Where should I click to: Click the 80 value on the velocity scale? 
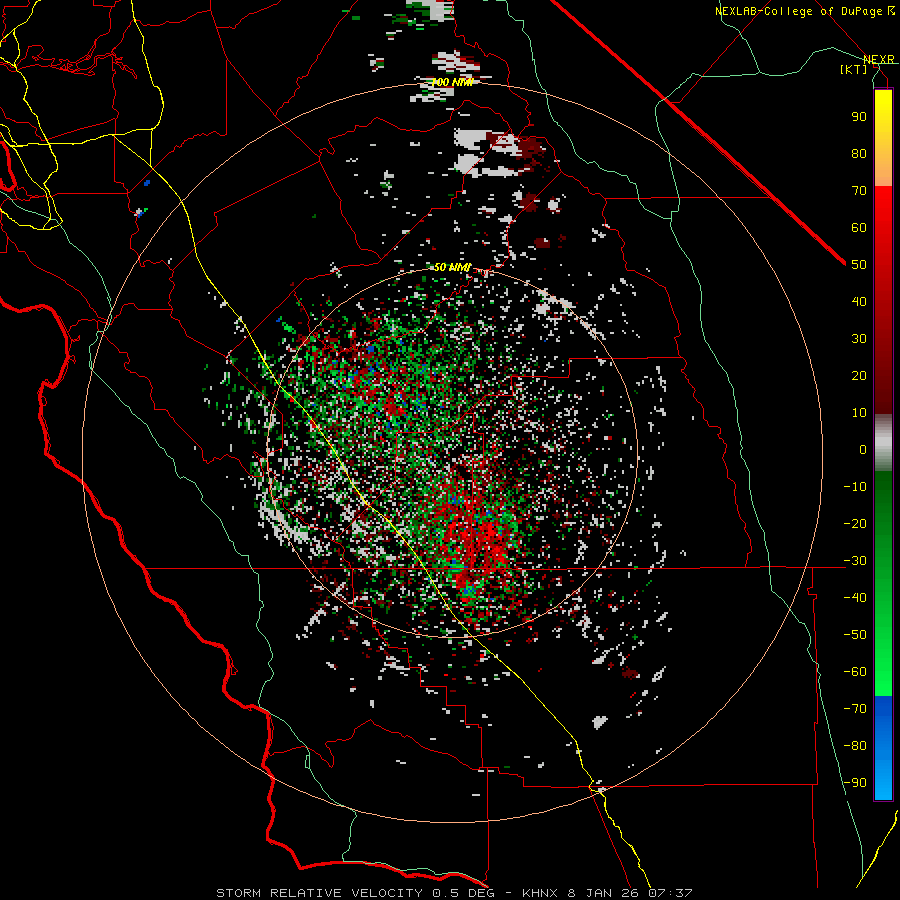click(x=859, y=153)
